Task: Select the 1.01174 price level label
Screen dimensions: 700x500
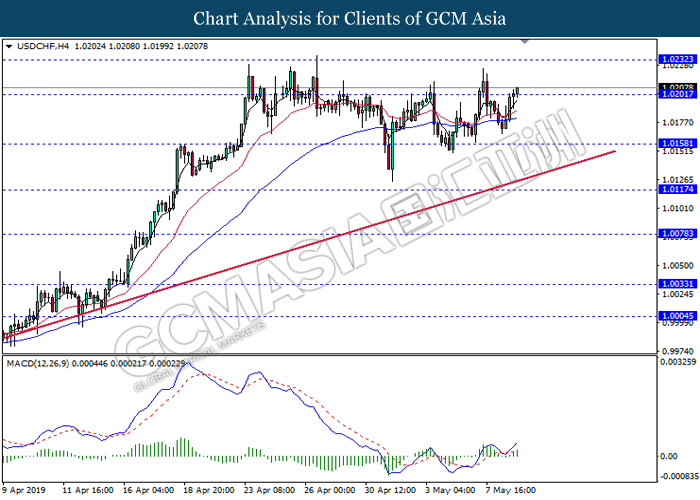Action: 677,189
